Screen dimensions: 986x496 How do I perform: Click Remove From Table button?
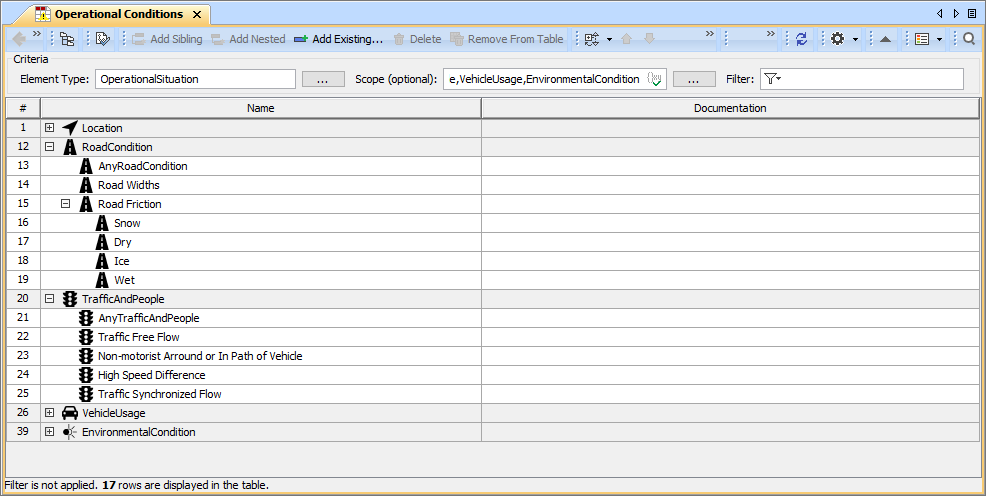pos(507,39)
